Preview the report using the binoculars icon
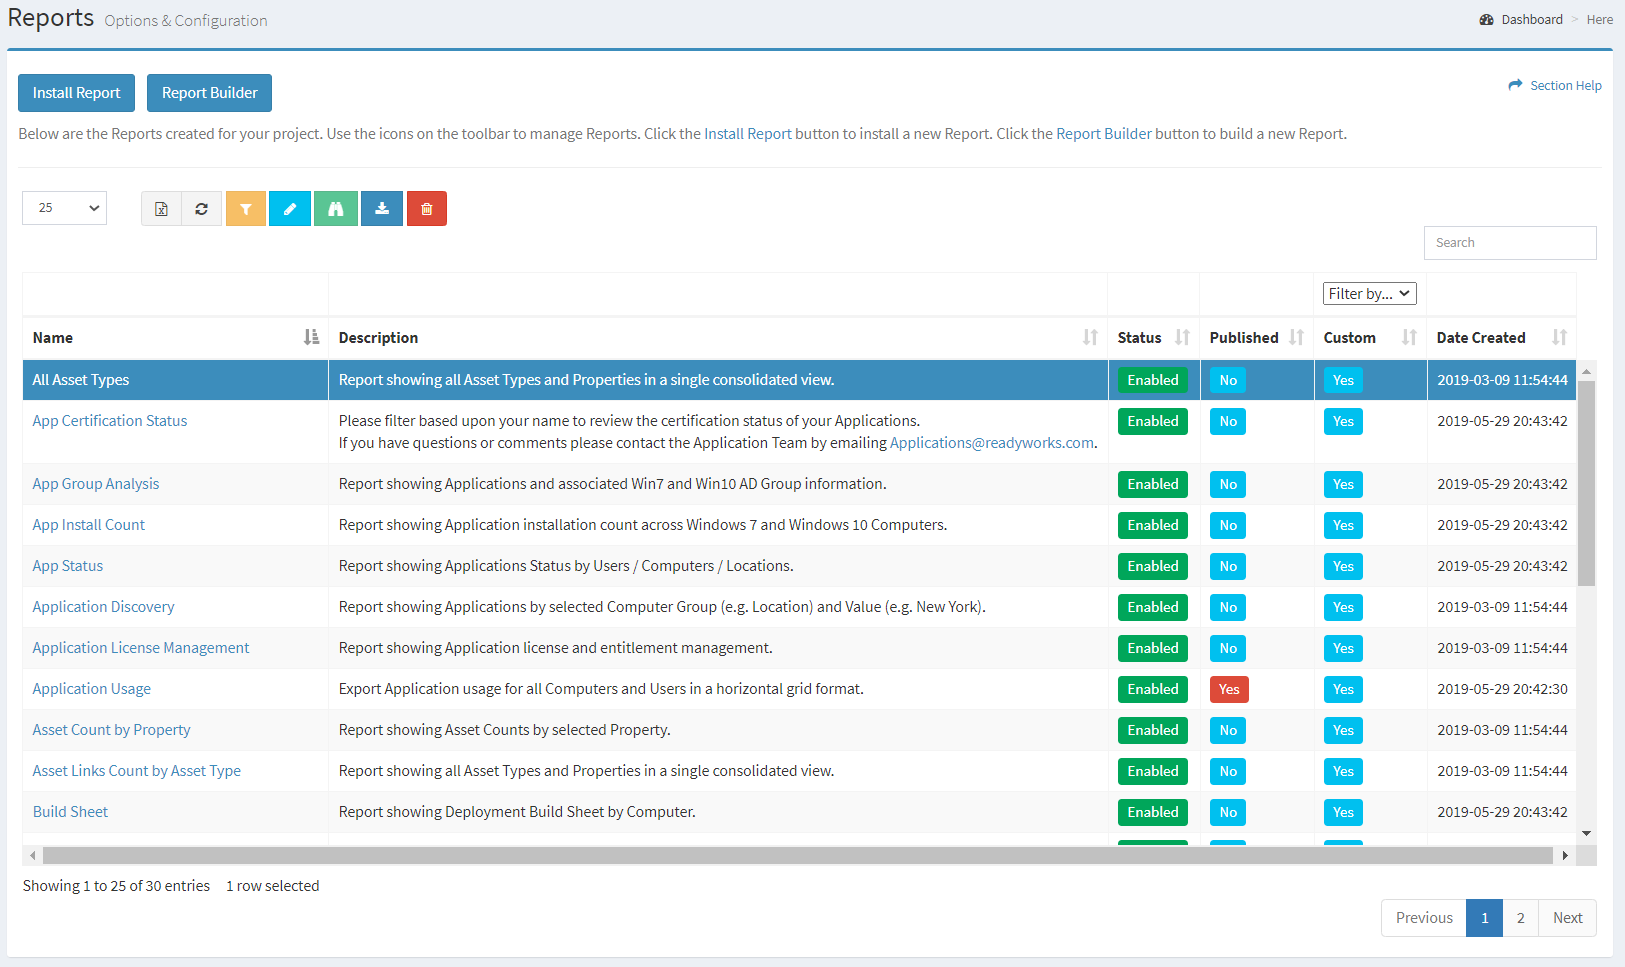Viewport: 1625px width, 967px height. [335, 208]
